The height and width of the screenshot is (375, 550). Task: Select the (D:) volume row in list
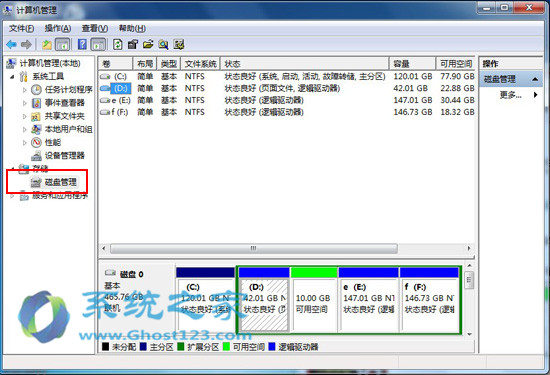pos(287,88)
